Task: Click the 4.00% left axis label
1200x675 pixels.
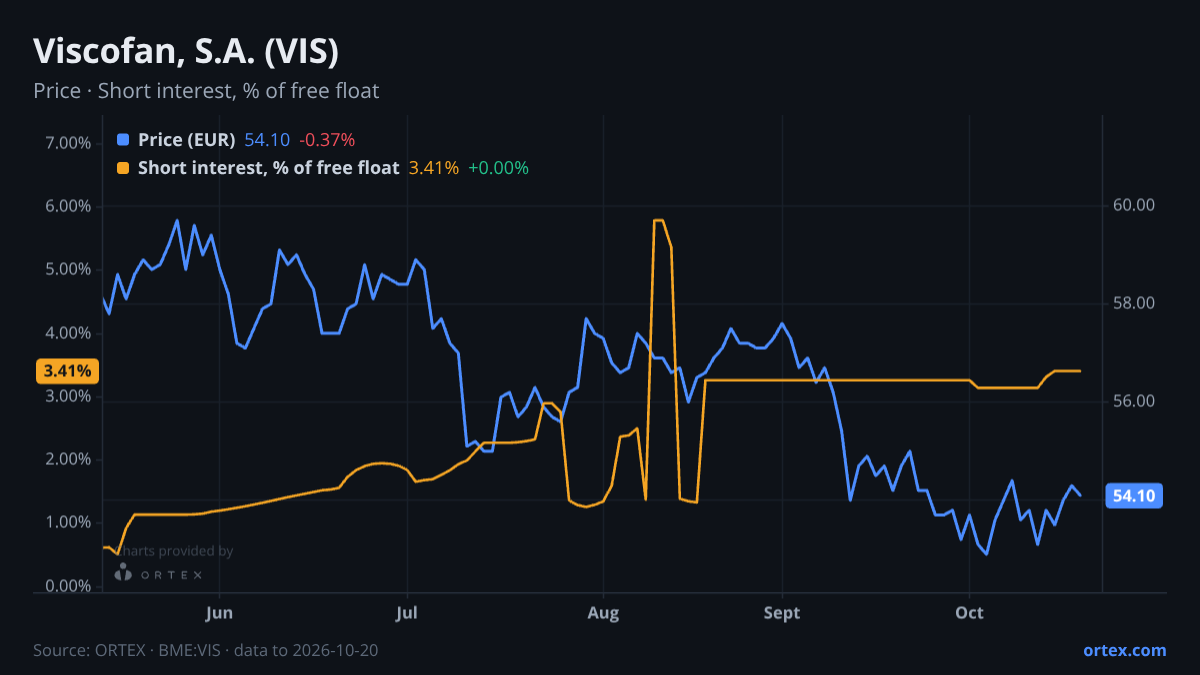Action: [x=68, y=333]
